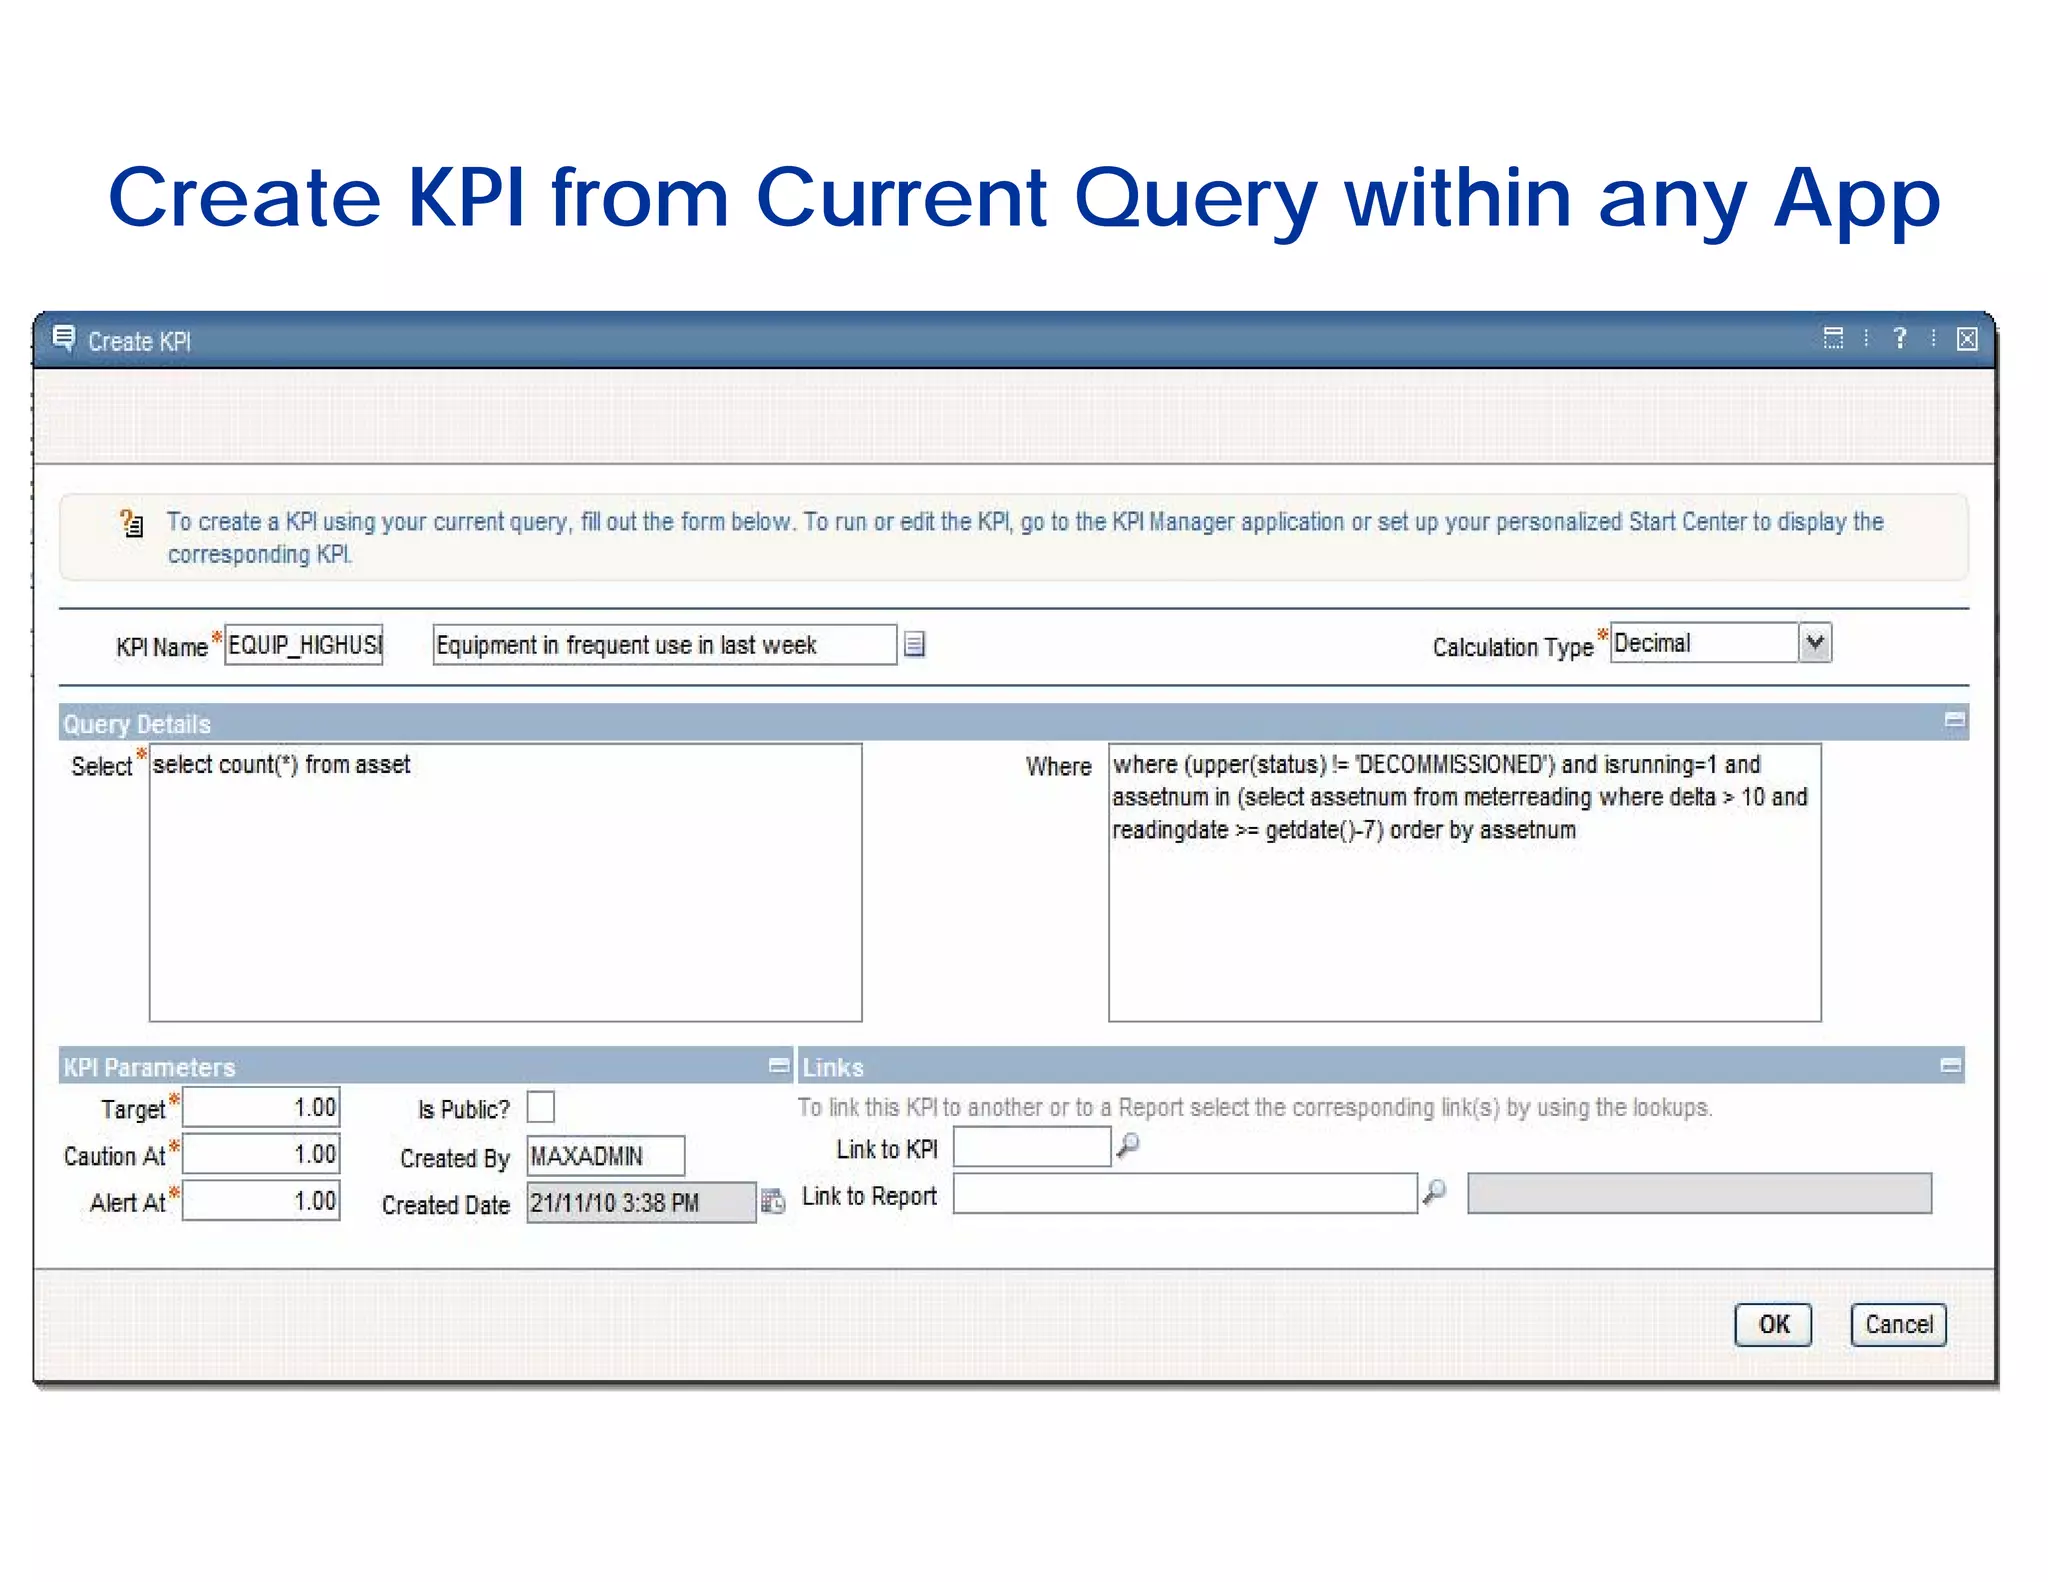Click the Create KPI dialog title icon
Screen dimensions: 2048x1582
63,339
